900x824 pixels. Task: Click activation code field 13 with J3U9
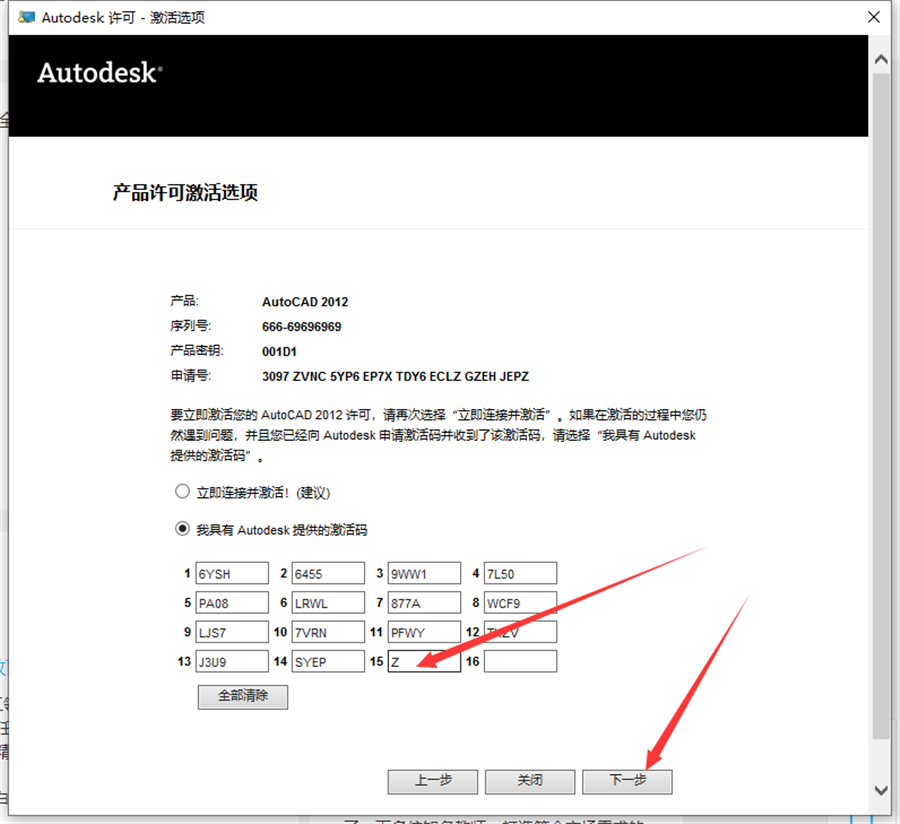[232, 661]
